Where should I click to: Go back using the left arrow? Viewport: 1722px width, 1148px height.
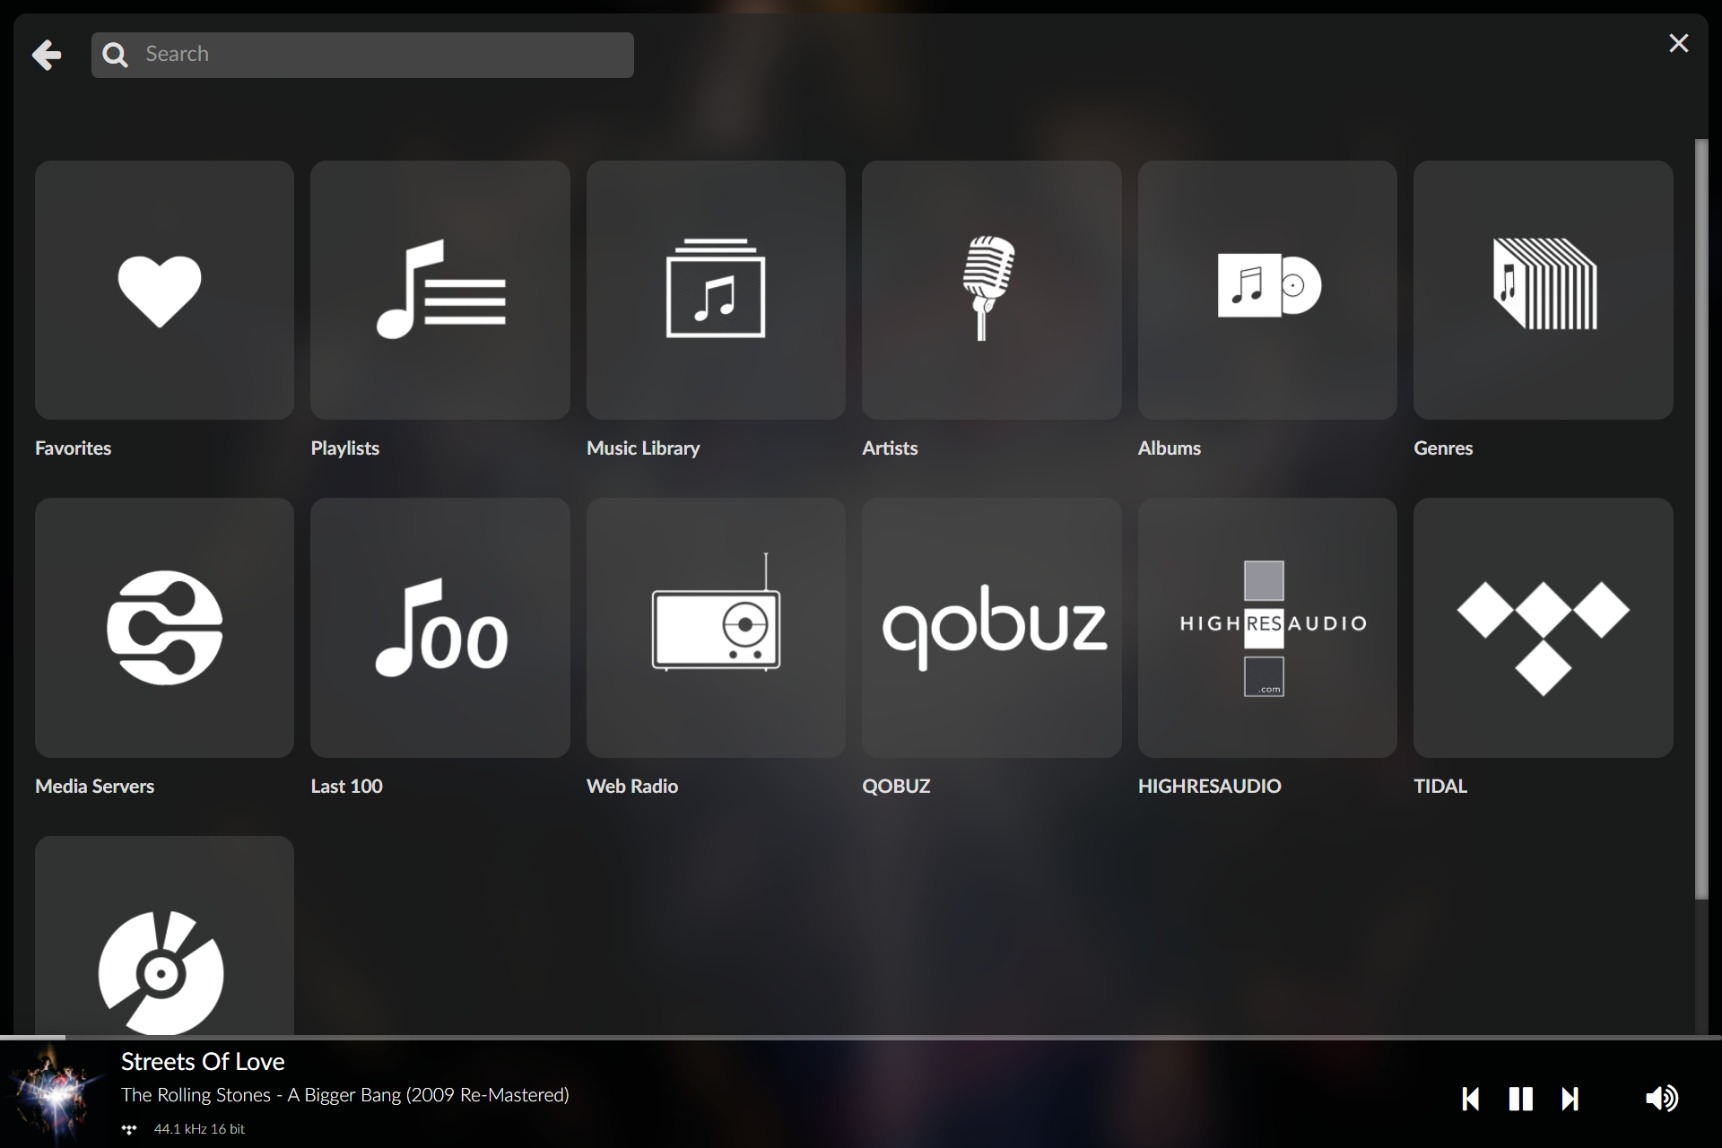(x=46, y=54)
